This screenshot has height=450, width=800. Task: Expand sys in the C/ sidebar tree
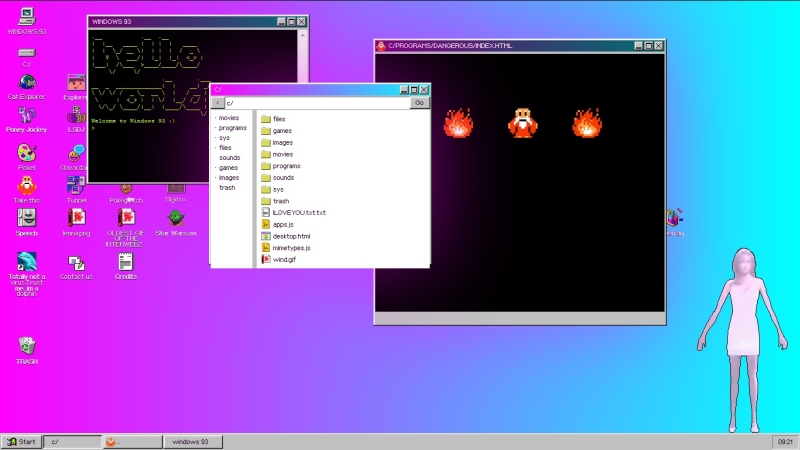click(x=224, y=138)
